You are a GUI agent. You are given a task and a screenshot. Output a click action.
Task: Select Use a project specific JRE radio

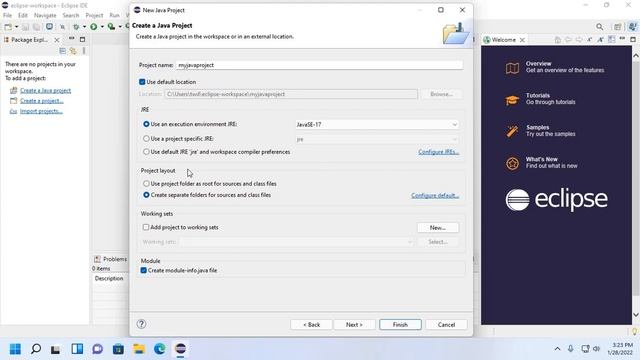pos(146,139)
